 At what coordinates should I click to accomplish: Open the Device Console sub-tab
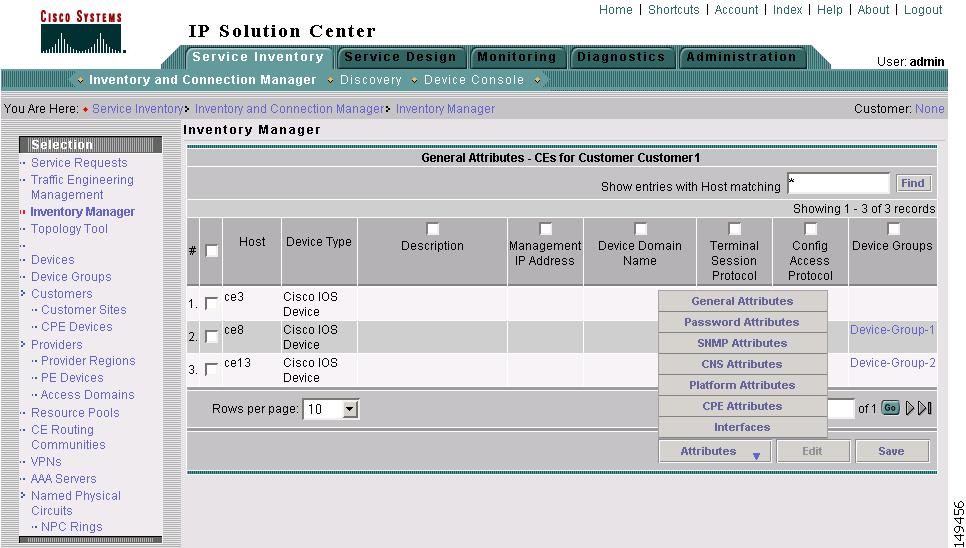point(474,80)
